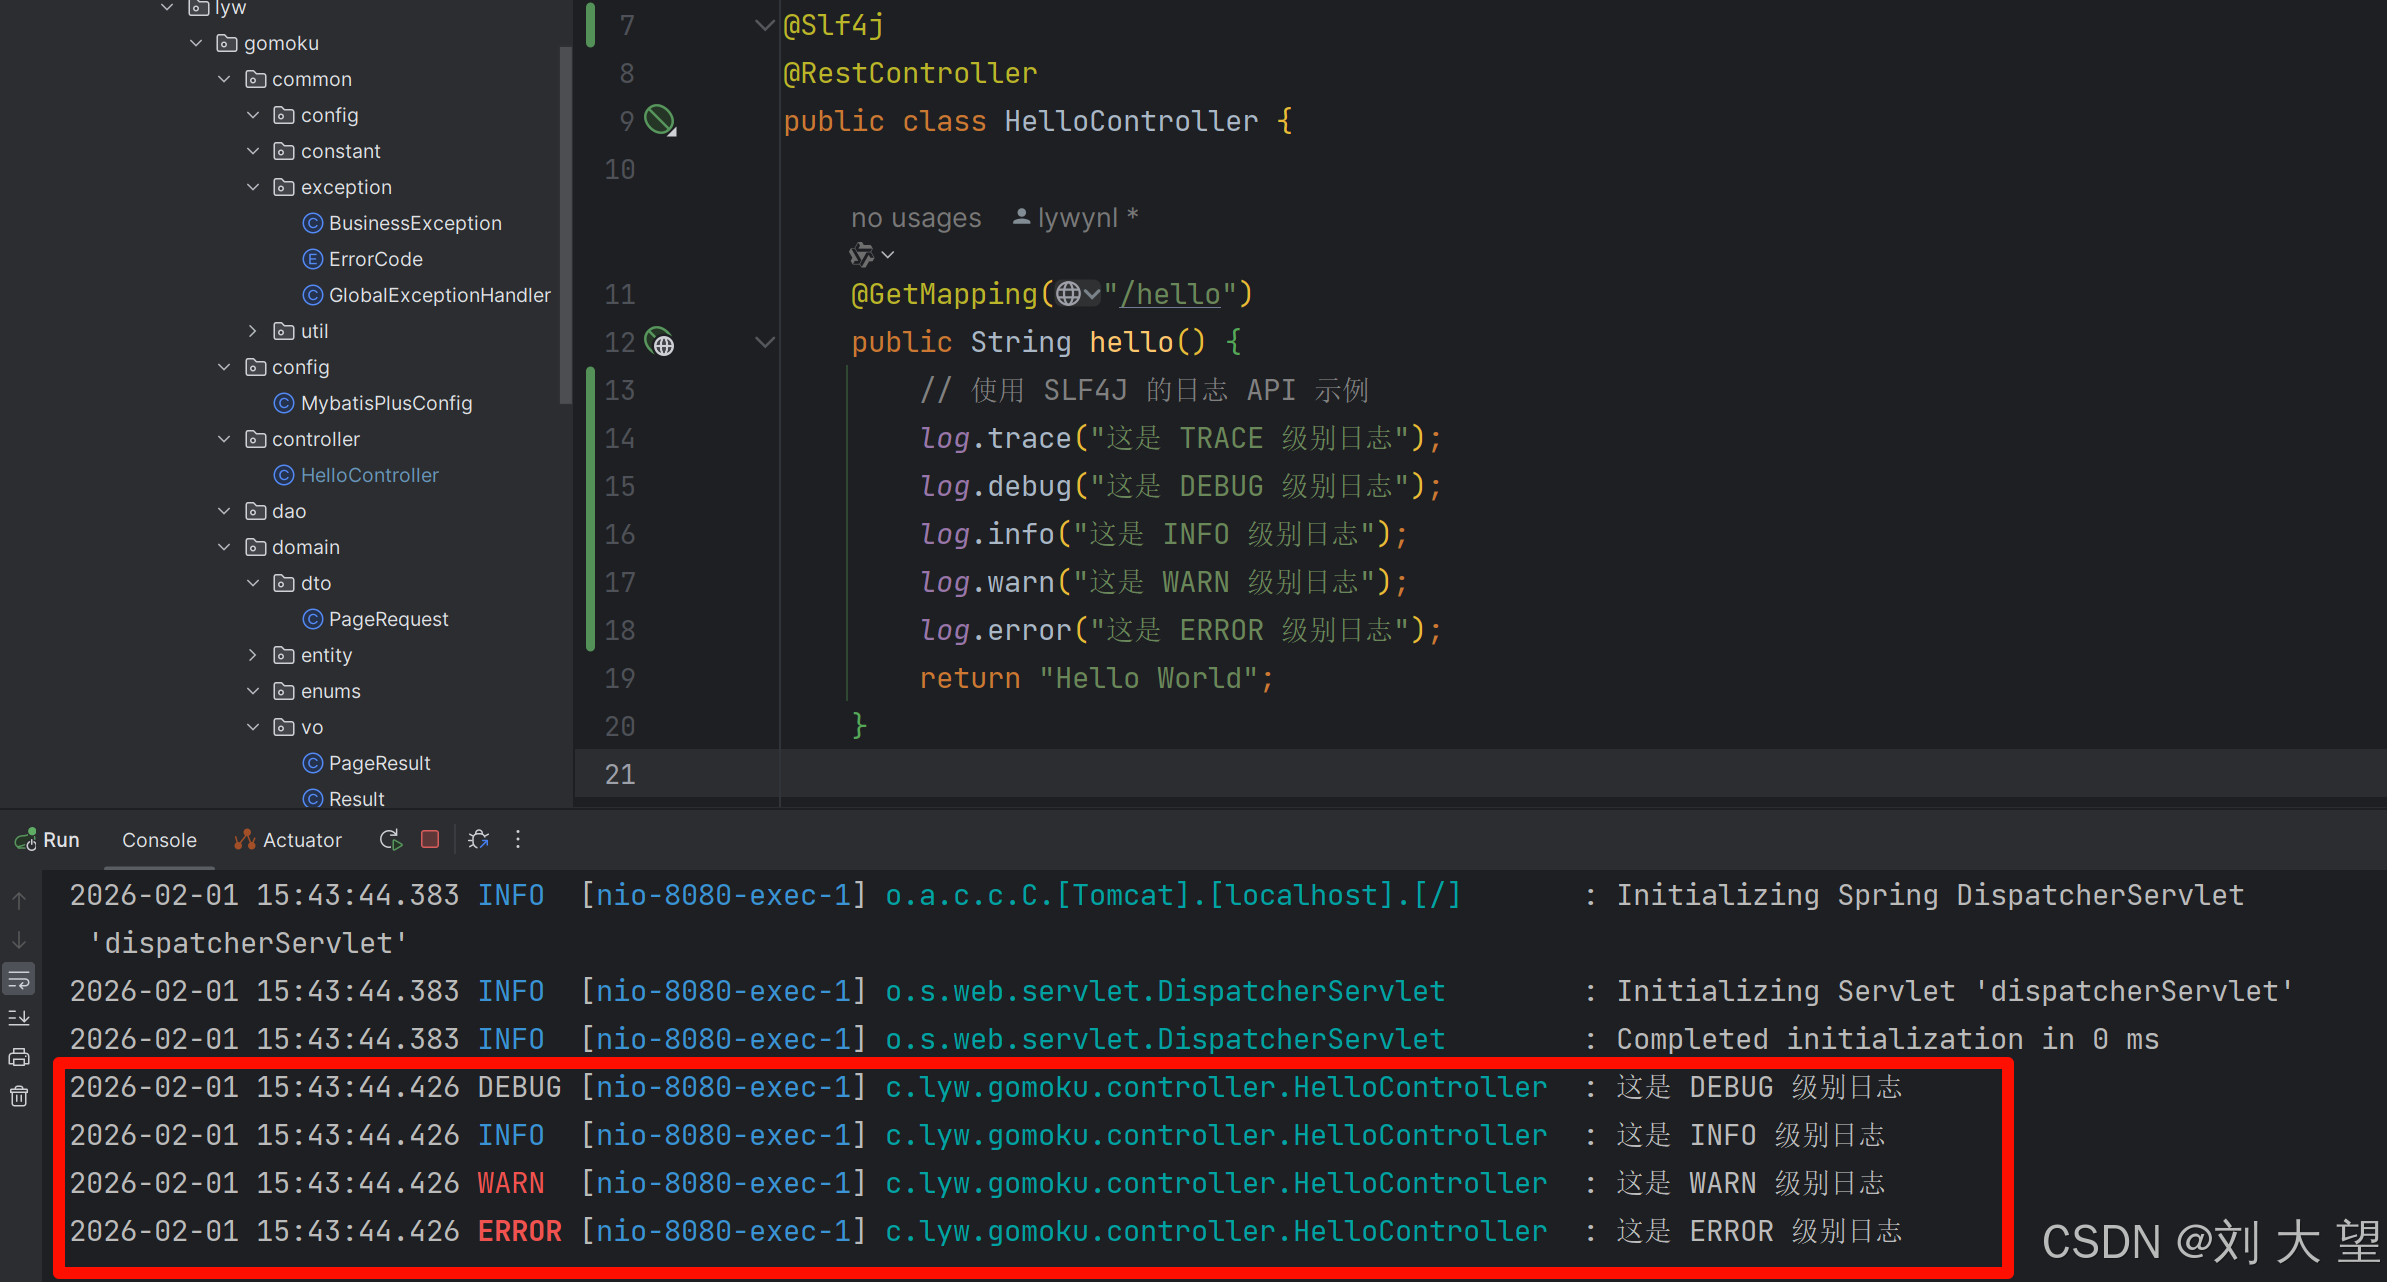Switch to the Console tab
This screenshot has width=2387, height=1282.
159,840
